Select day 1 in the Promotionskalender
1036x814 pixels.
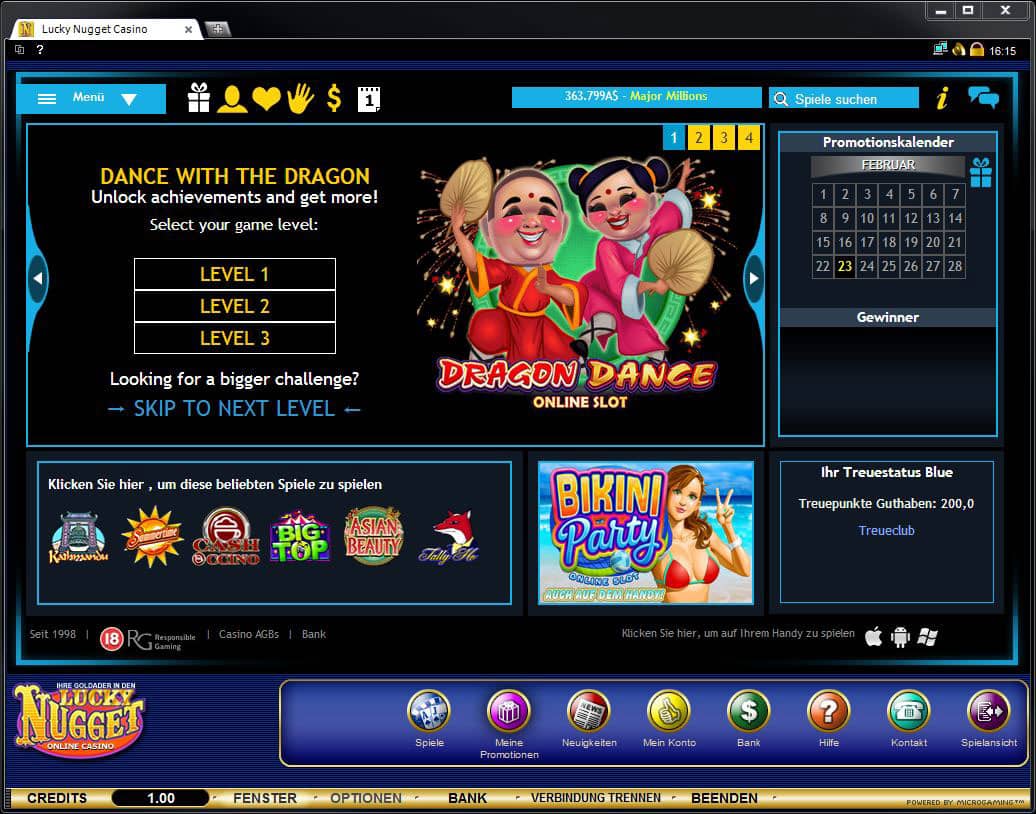(x=823, y=194)
